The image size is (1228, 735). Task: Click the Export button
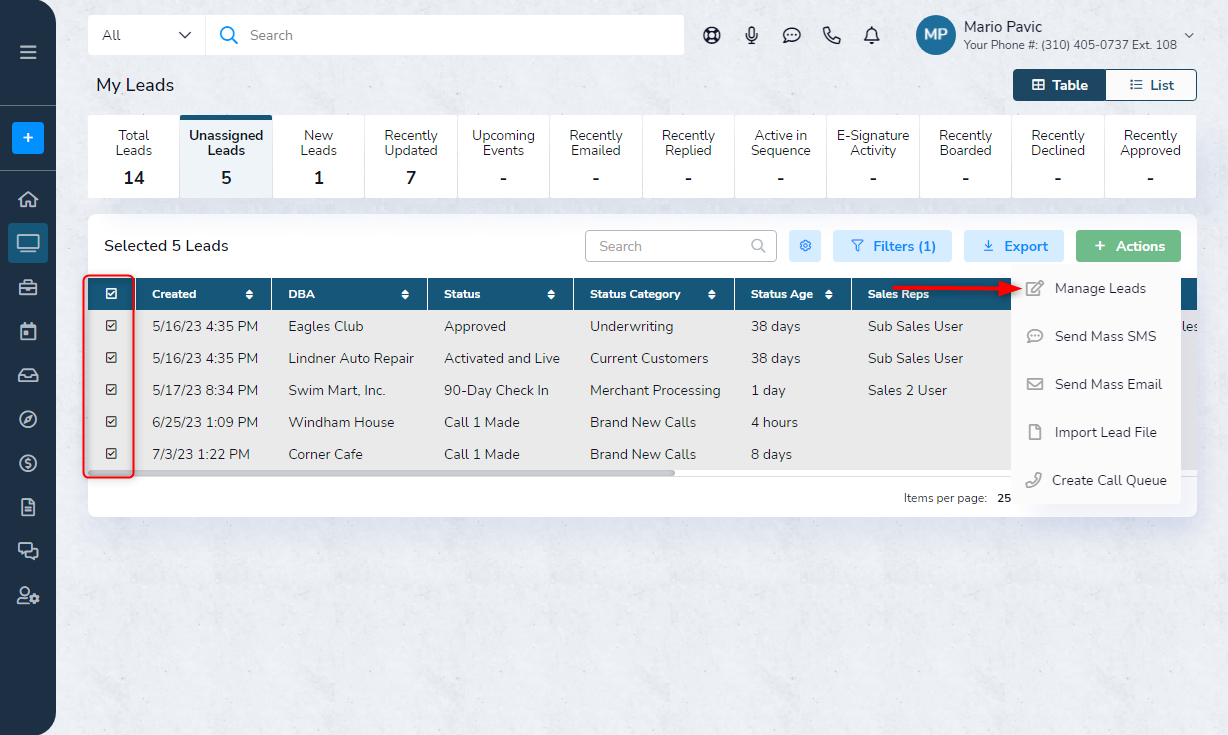click(x=1014, y=246)
